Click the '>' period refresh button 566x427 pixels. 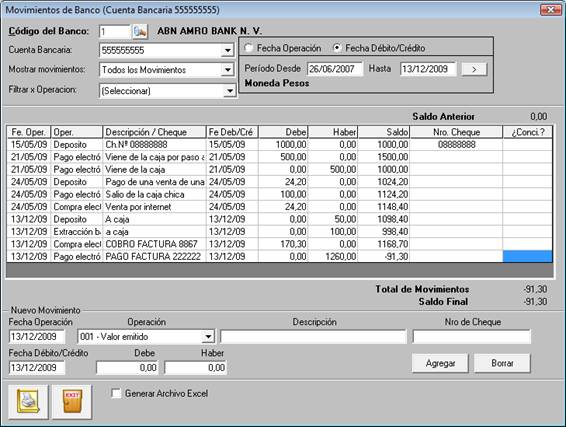point(474,69)
